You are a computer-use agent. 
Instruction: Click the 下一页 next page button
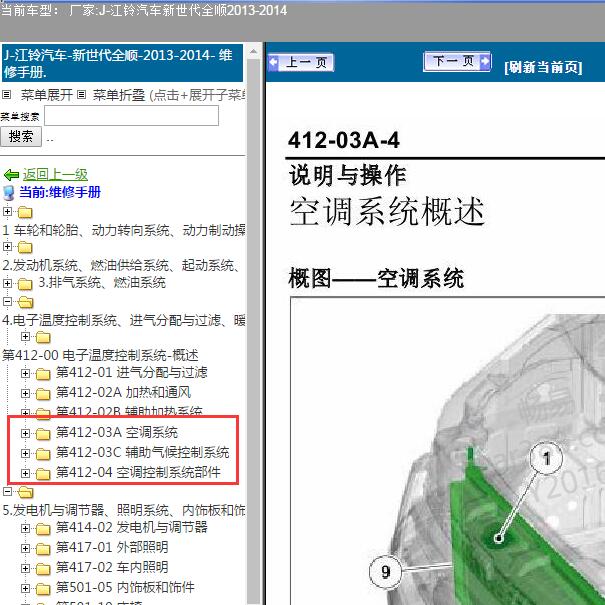(457, 61)
